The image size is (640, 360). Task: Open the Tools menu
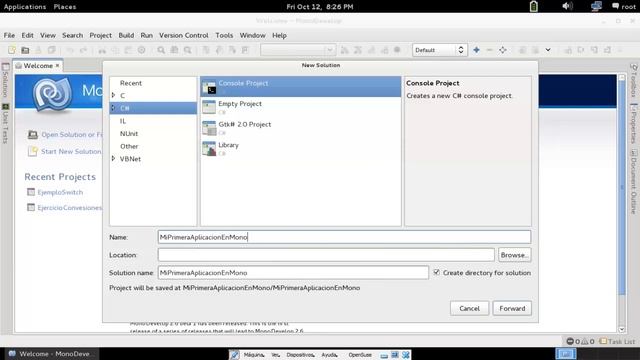point(224,35)
